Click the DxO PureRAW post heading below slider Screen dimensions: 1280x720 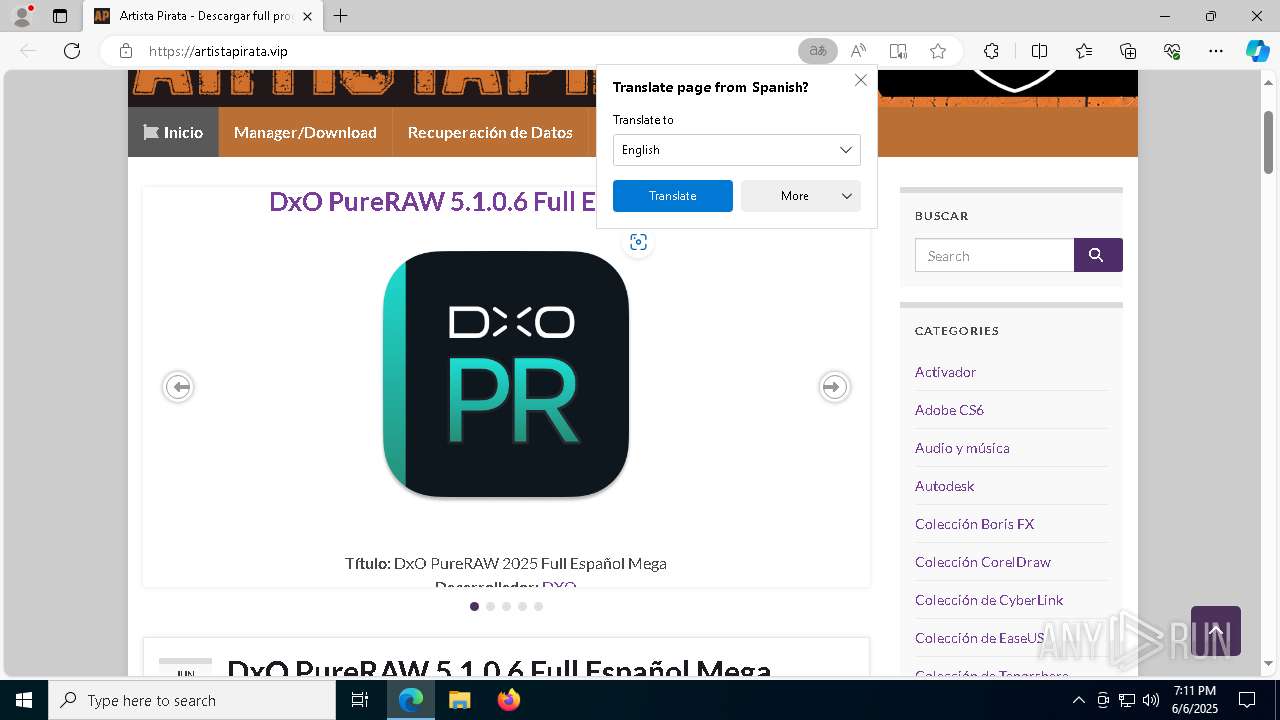pos(499,669)
